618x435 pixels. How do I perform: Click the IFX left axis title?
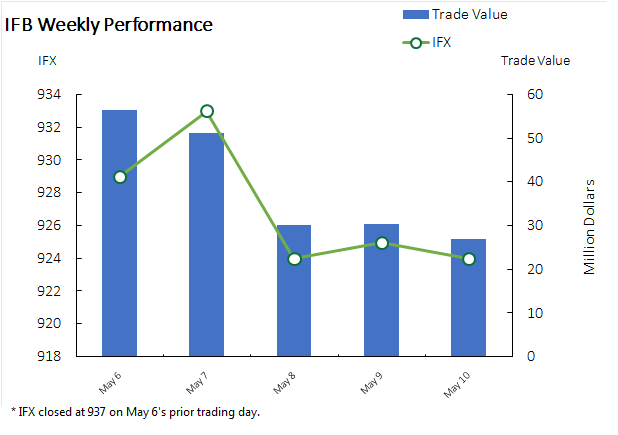pos(47,60)
